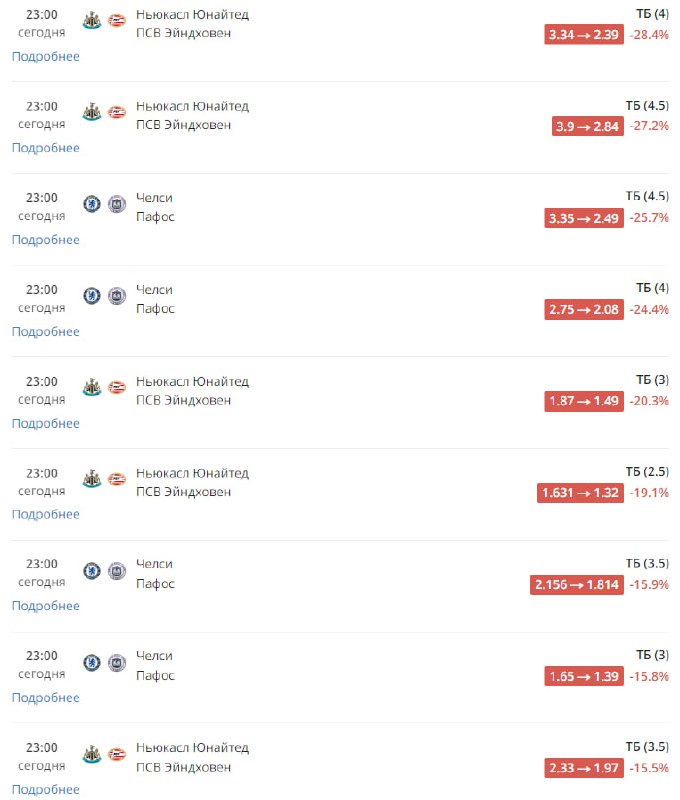The height and width of the screenshot is (800, 680).
Task: Open Подробнее under Chelsea ТБ (4.5) row
Action: [x=45, y=240]
